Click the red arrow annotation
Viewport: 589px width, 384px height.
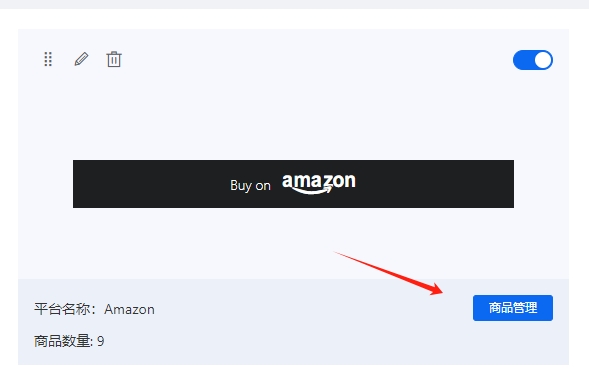[388, 273]
